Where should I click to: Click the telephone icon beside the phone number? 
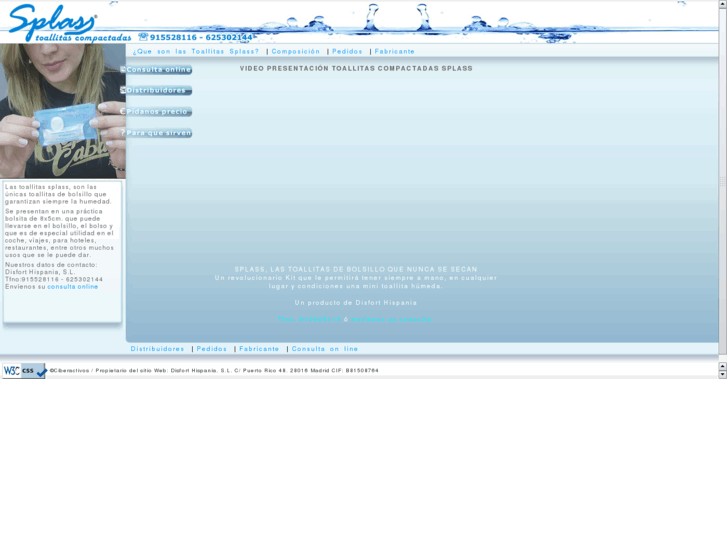tap(143, 37)
